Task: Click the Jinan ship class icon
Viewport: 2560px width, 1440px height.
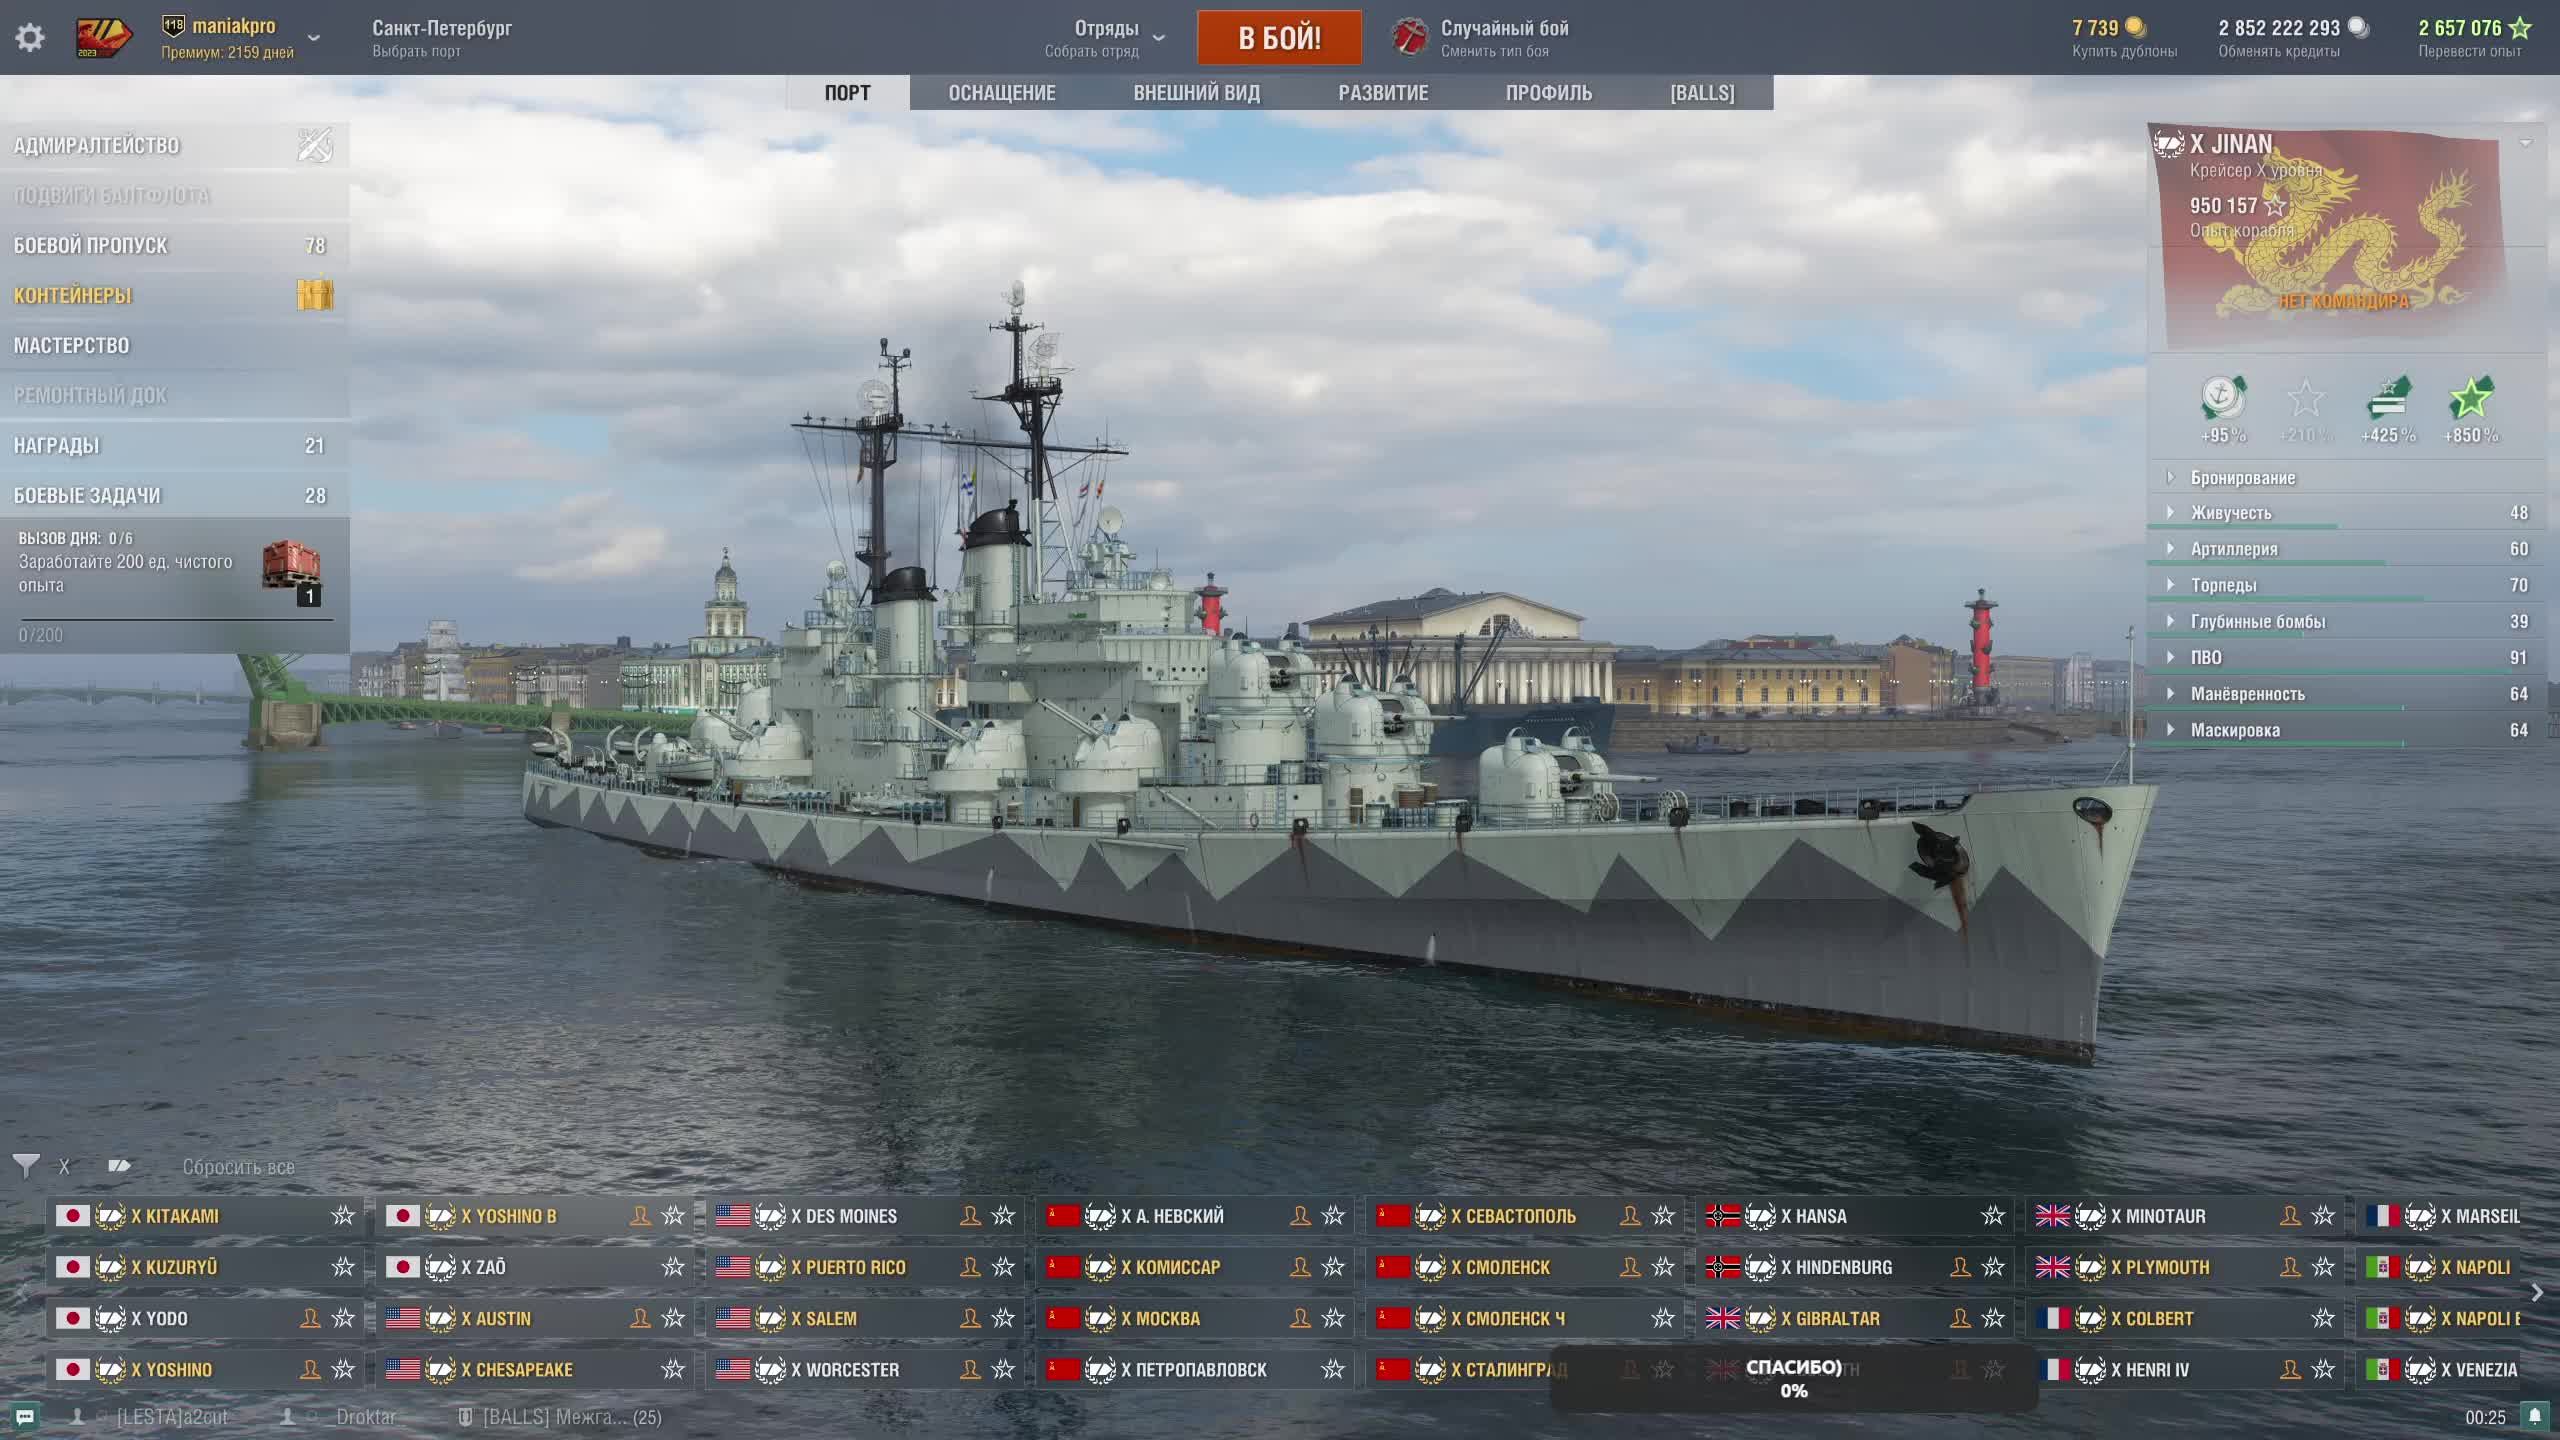Action: [x=2168, y=144]
